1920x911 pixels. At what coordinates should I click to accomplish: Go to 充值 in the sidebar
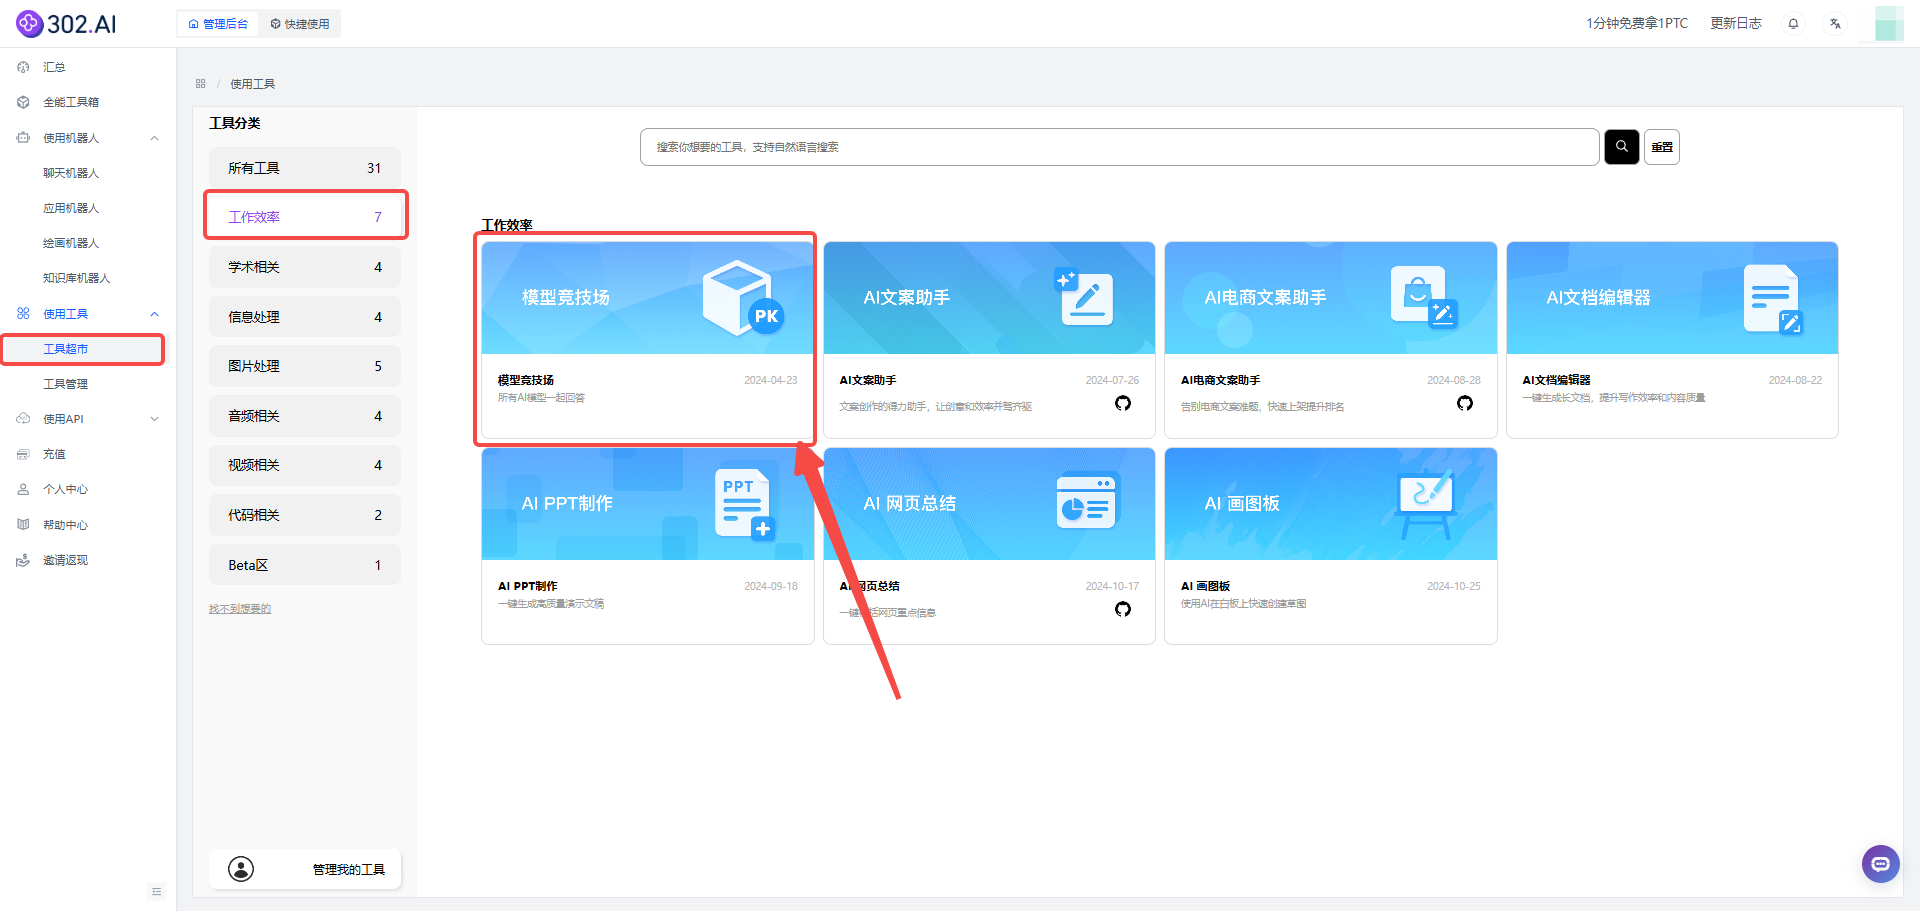tap(54, 454)
